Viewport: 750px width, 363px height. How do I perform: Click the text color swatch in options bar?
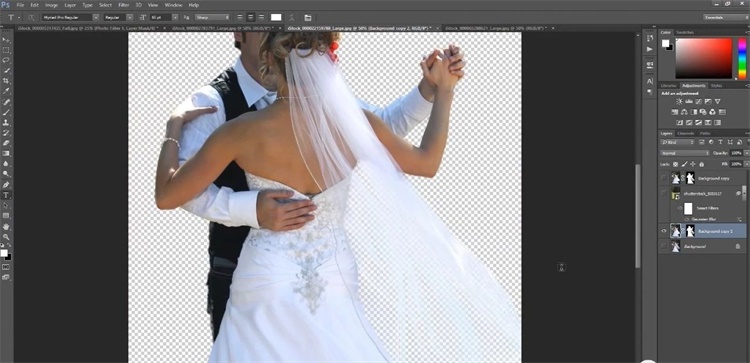pyautogui.click(x=276, y=17)
